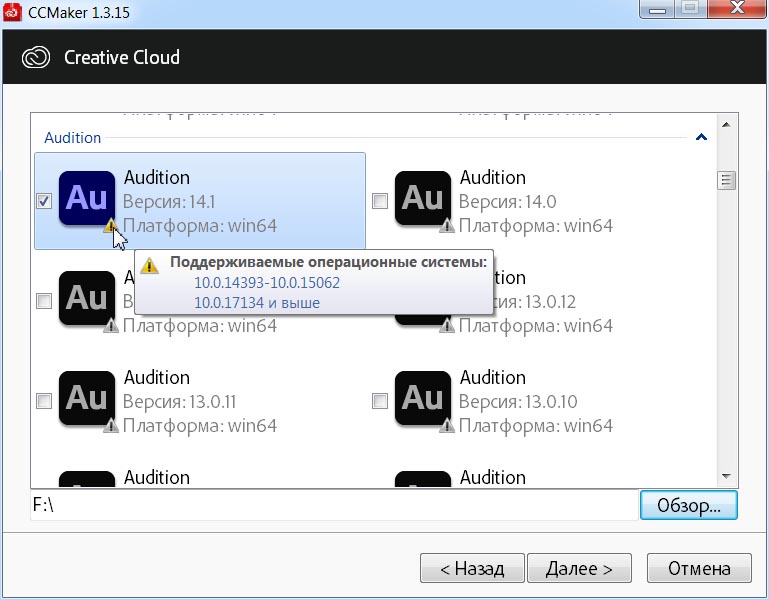Click the warning triangle on Audition 14.0
The width and height of the screenshot is (769, 600).
point(447,226)
